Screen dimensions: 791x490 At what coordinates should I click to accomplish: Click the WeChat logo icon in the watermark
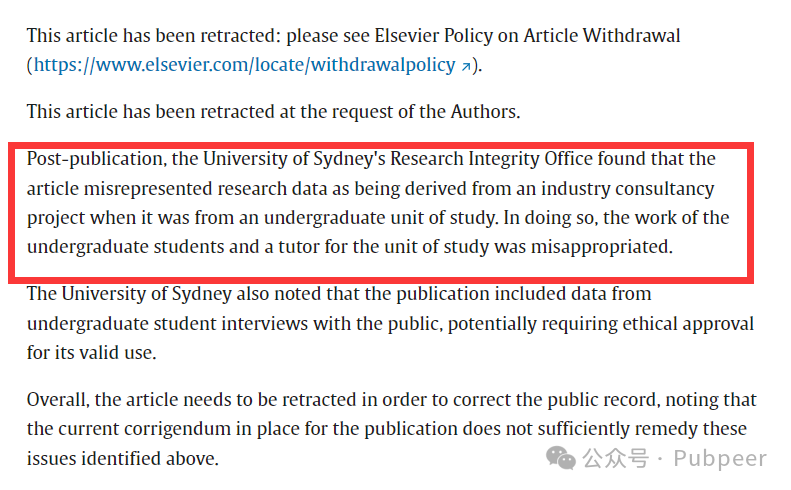click(560, 458)
